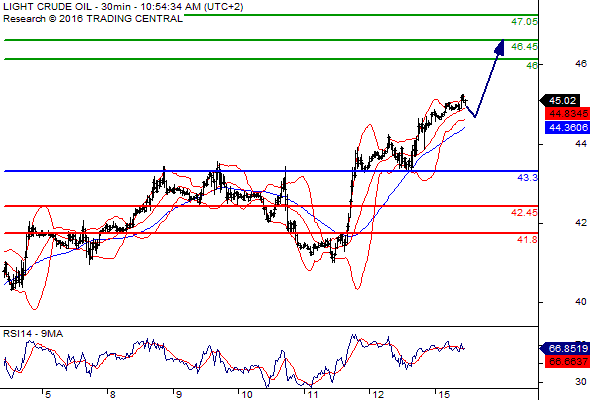Viewport: 590px width, 400px height.
Task: Click the red 44.8345 price label
Action: [x=567, y=114]
